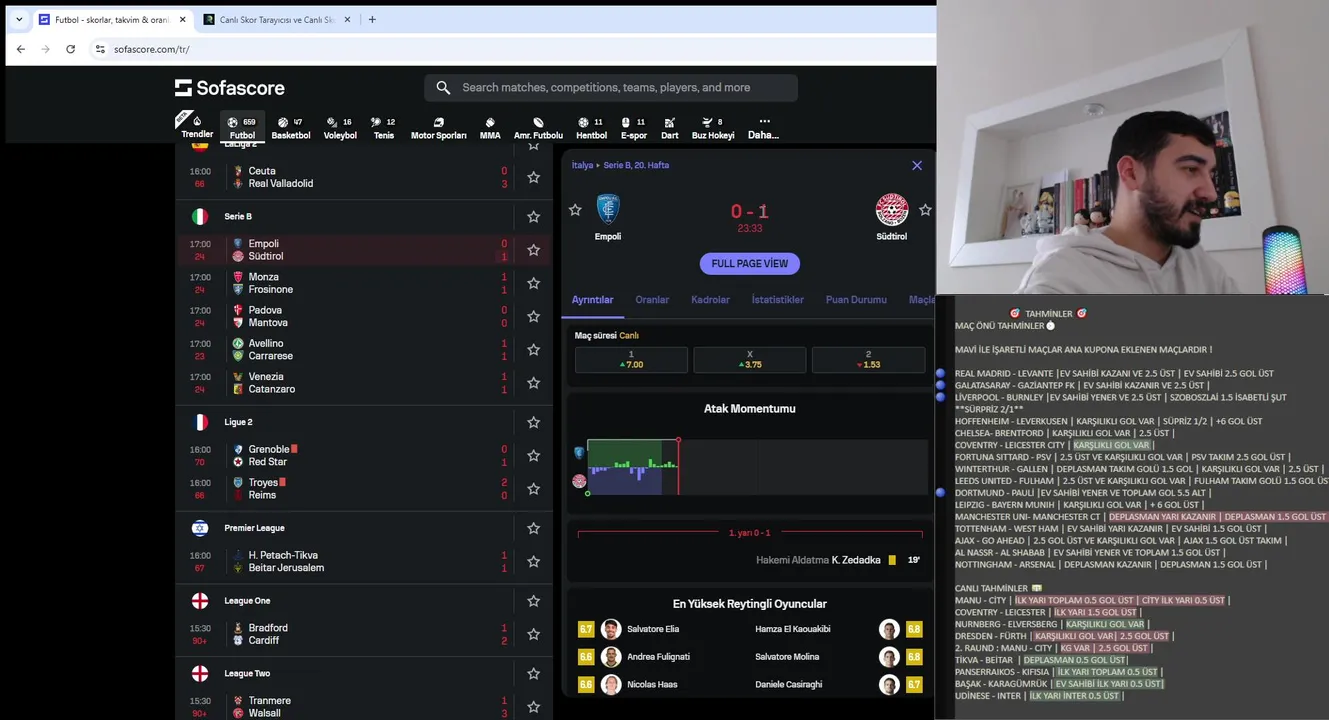Screen dimensions: 1329x720
Task: Switch to the Kadrolar tab
Action: point(710,300)
